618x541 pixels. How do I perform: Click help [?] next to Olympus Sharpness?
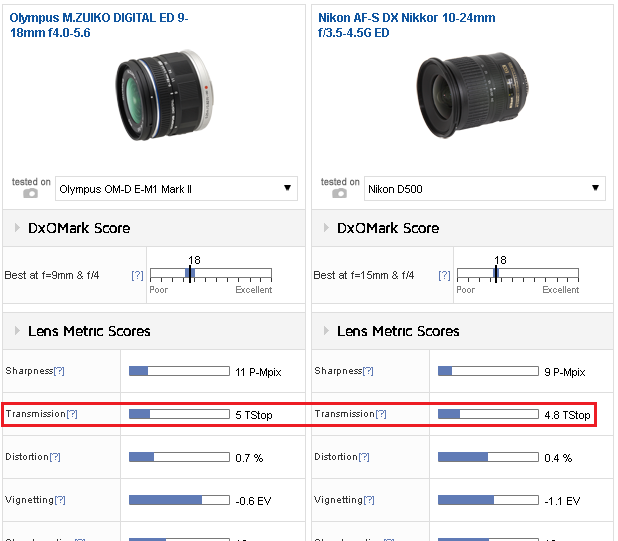pyautogui.click(x=59, y=371)
